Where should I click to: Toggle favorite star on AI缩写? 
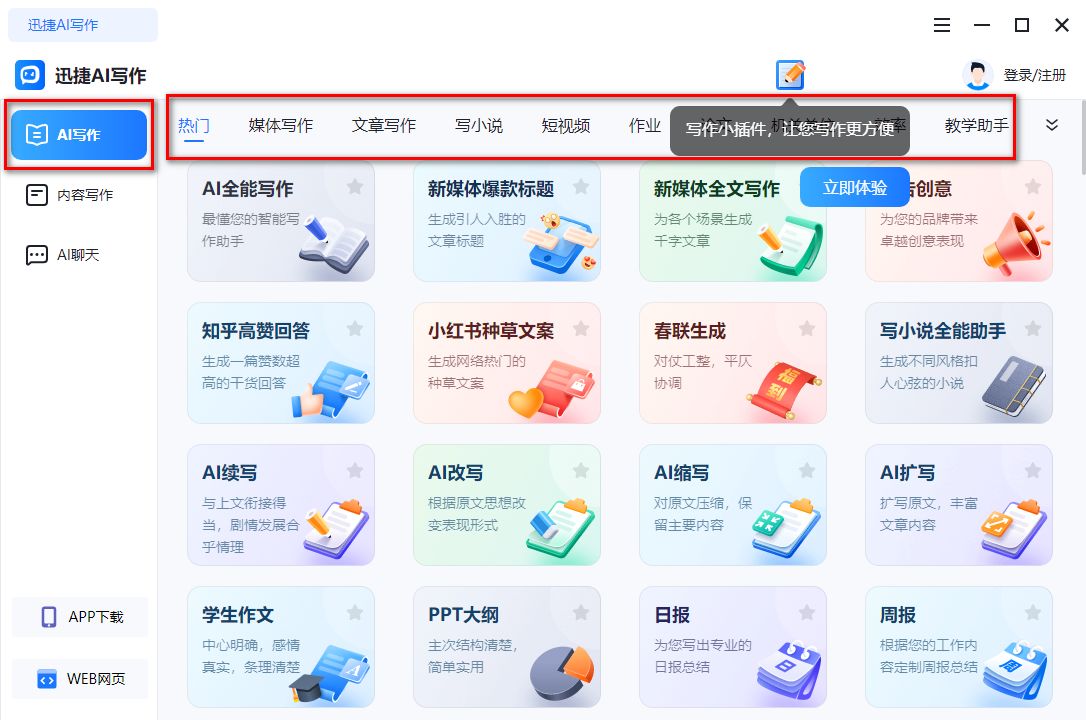(x=807, y=471)
